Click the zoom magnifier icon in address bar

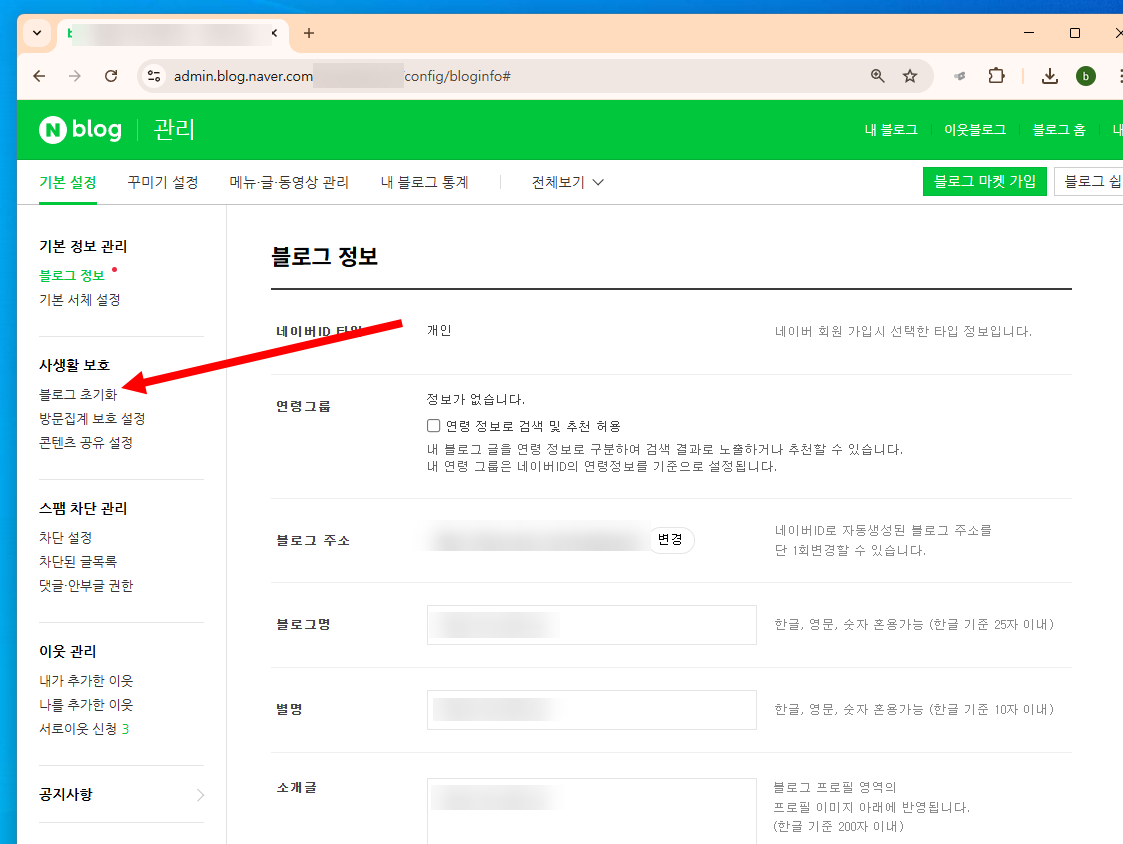[x=877, y=76]
